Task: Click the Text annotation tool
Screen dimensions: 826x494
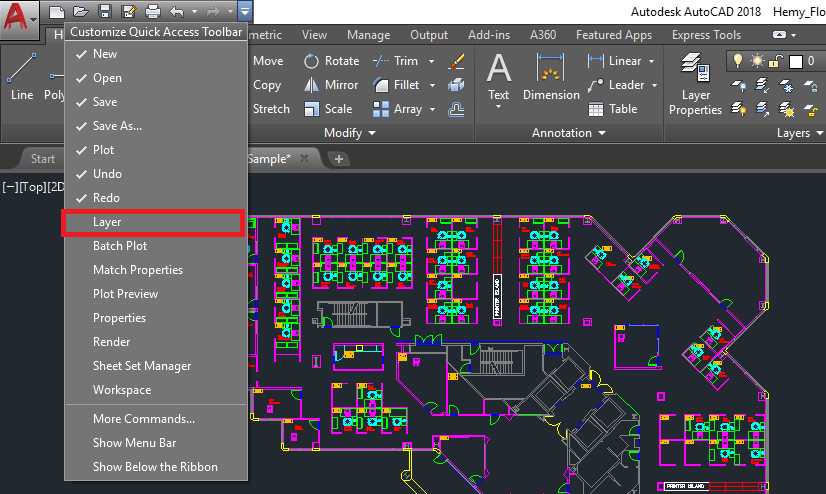Action: tap(498, 78)
